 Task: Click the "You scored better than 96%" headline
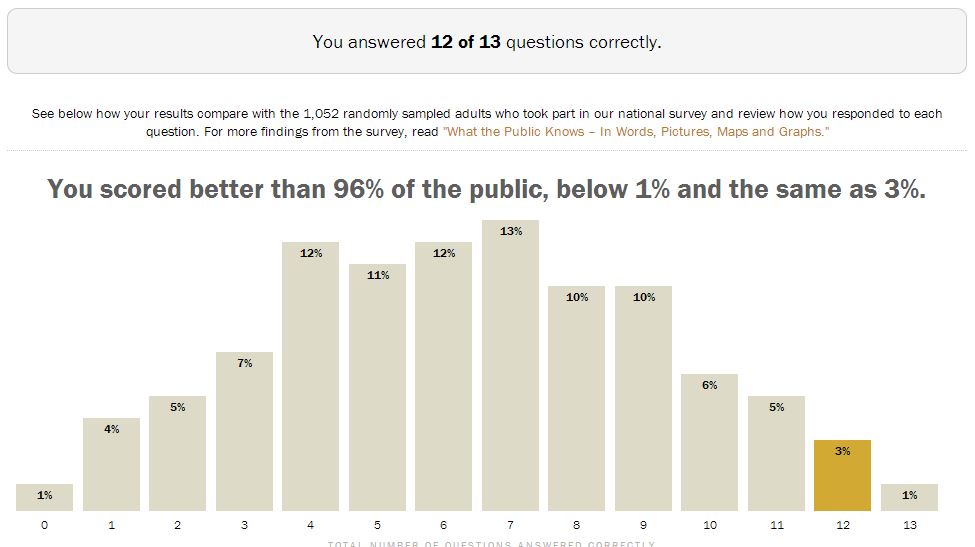click(x=487, y=189)
